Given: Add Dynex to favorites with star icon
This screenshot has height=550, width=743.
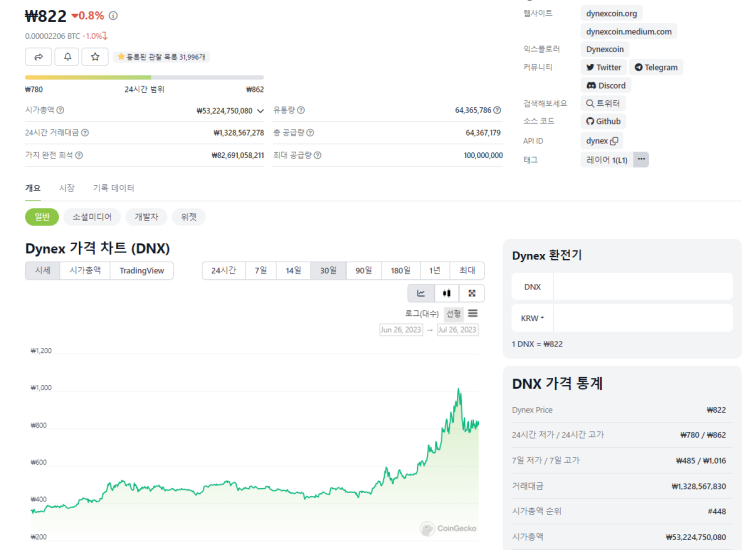Looking at the screenshot, I should pyautogui.click(x=95, y=57).
